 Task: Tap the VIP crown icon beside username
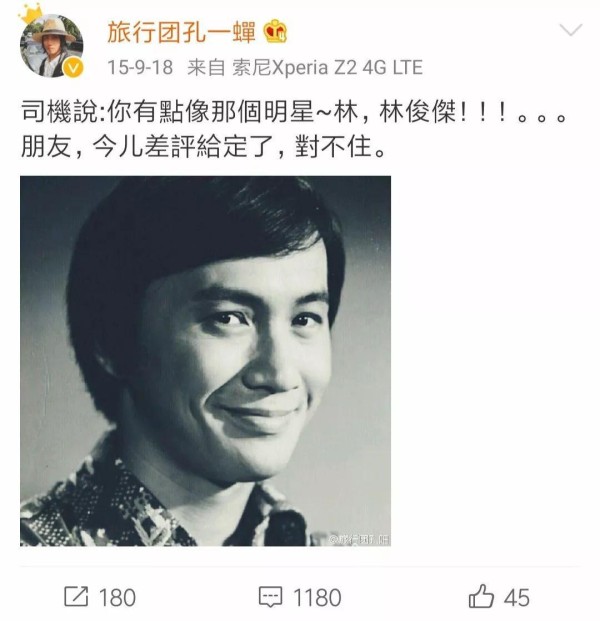[275, 31]
